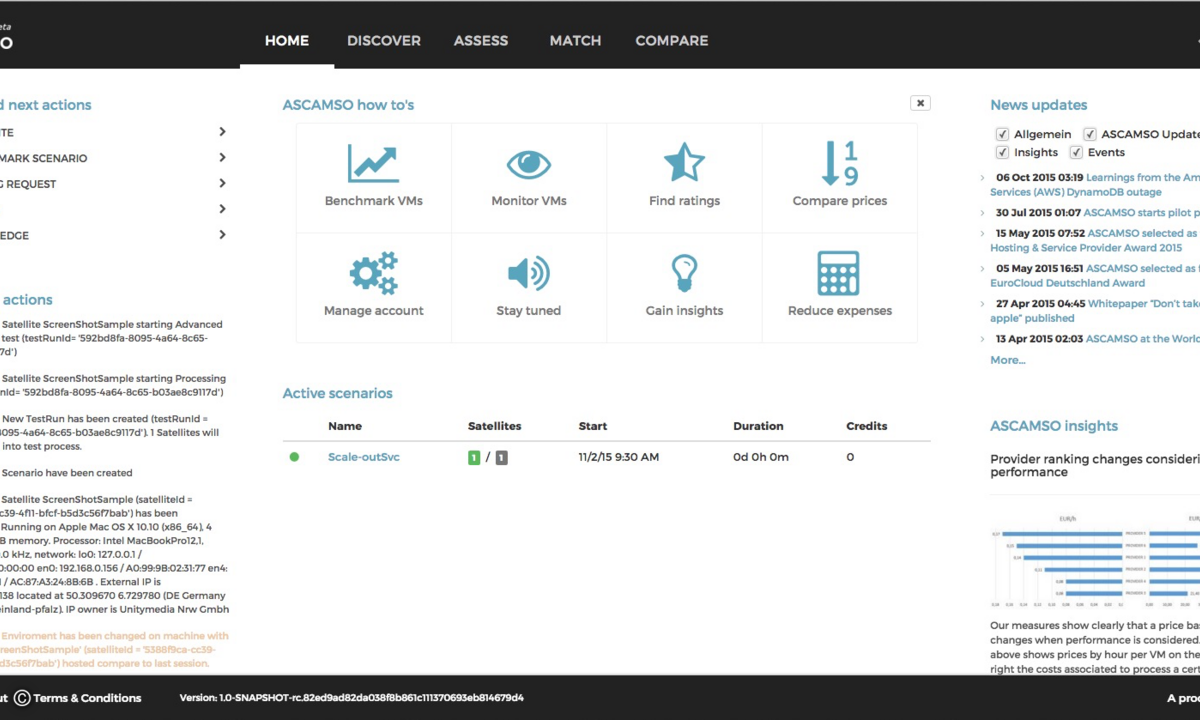This screenshot has width=1200, height=720.
Task: Click the orange Enviroment changed message
Action: (115, 649)
